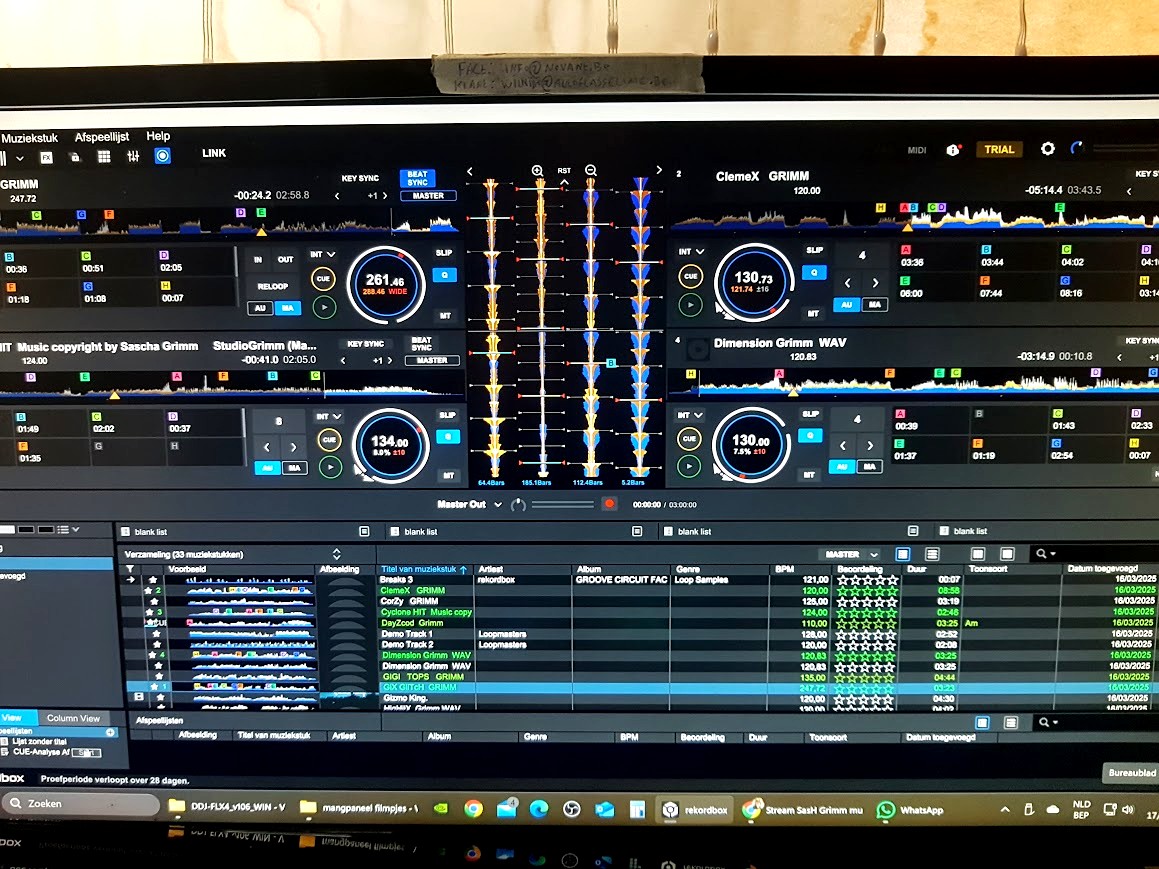Click CUE on the Dimension Grimm WAV deck
This screenshot has height=869, width=1159.
(x=689, y=438)
